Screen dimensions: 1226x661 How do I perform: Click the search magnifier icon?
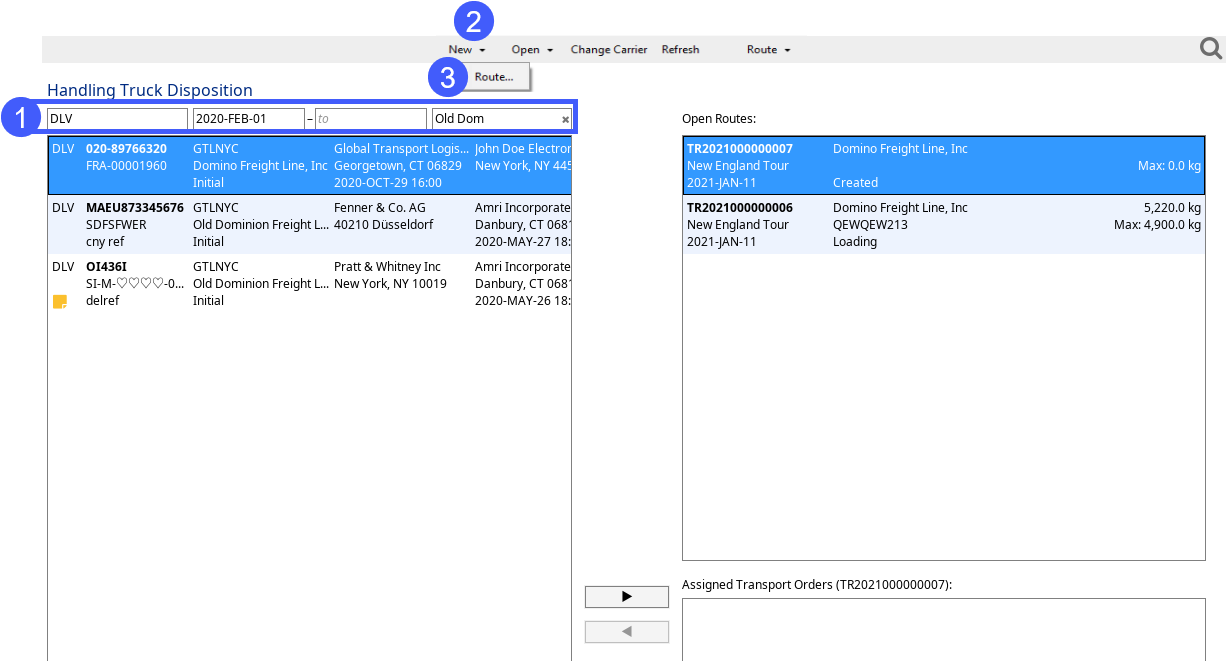[x=1210, y=49]
